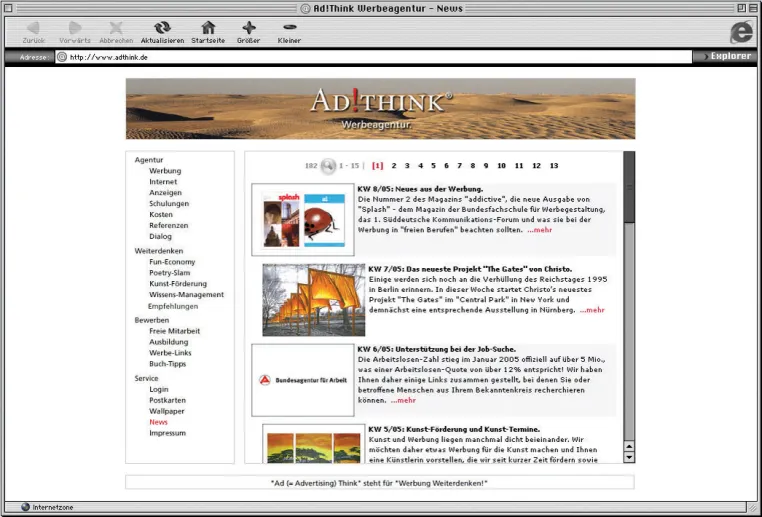Open the Kunst-Förderung sidebar link
This screenshot has height=517, width=762.
pos(178,284)
